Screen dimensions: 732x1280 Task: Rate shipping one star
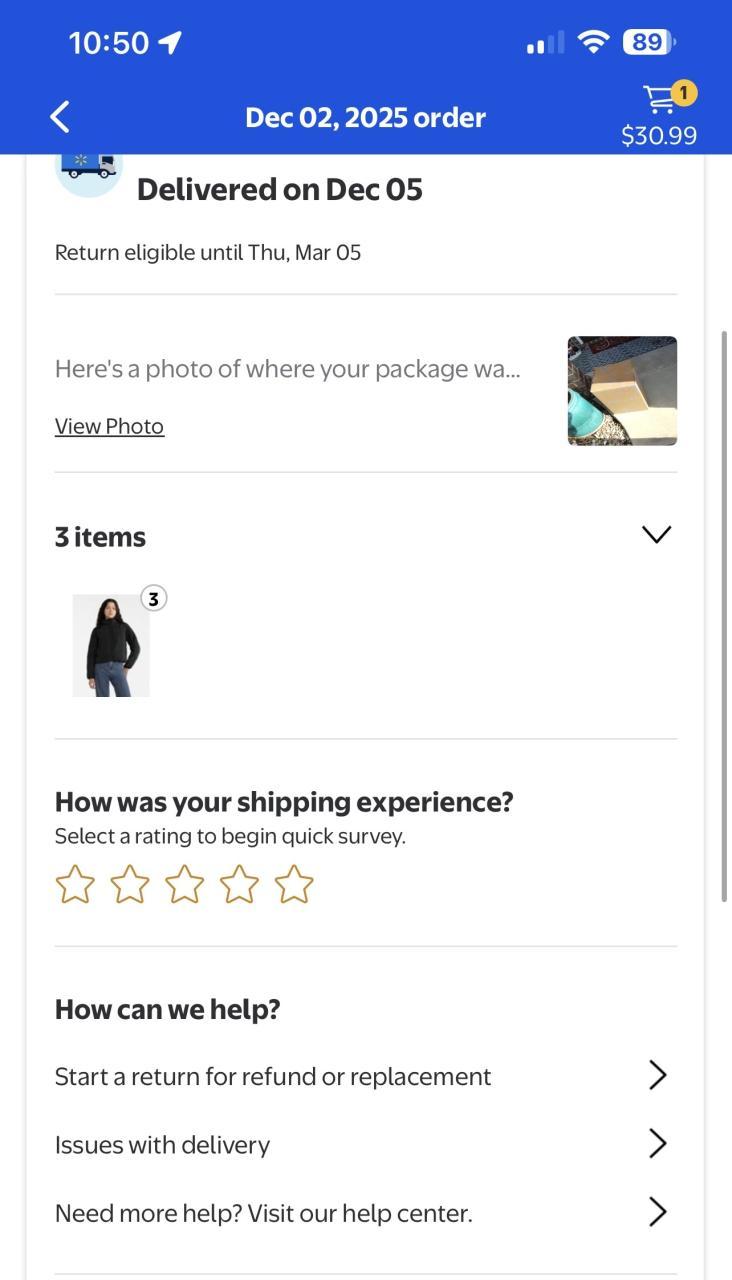(x=74, y=885)
